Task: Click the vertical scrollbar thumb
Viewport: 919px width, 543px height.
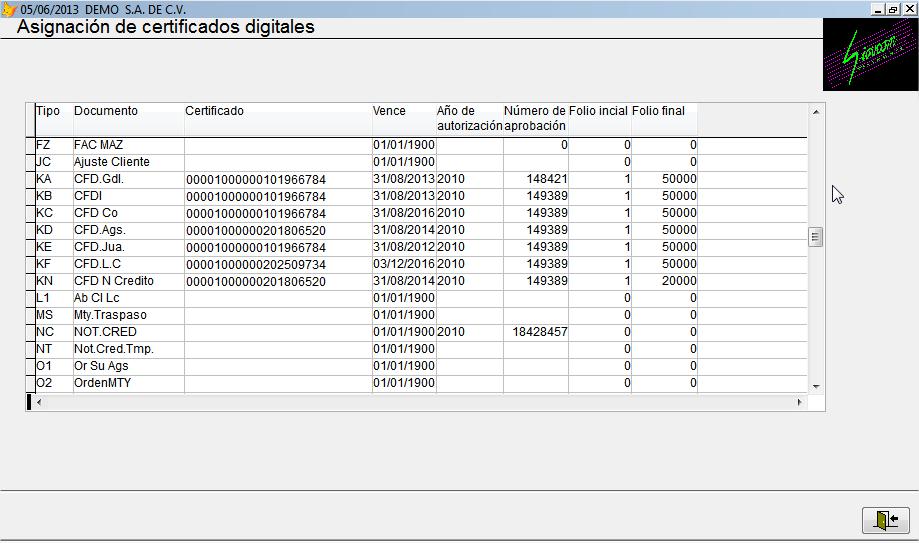Action: coord(815,237)
